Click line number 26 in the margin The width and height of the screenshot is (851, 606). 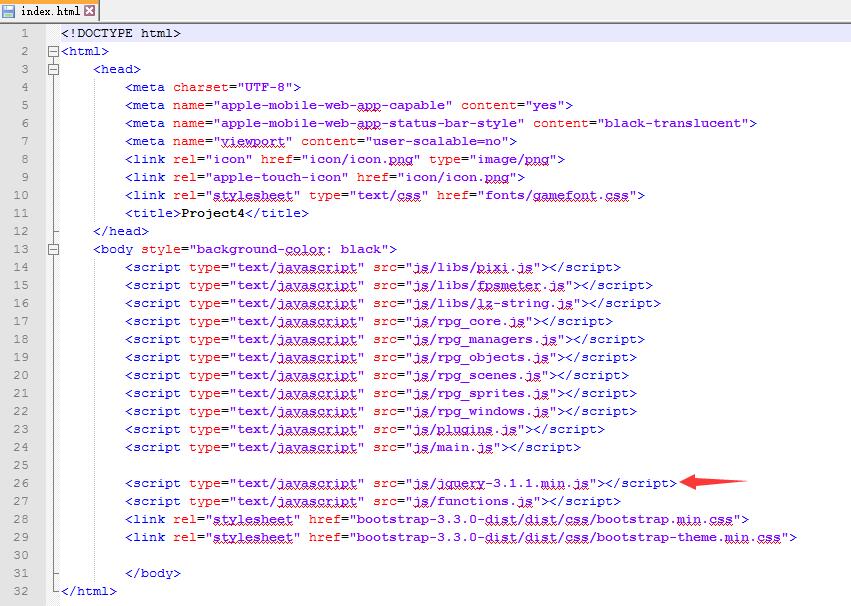(x=21, y=483)
